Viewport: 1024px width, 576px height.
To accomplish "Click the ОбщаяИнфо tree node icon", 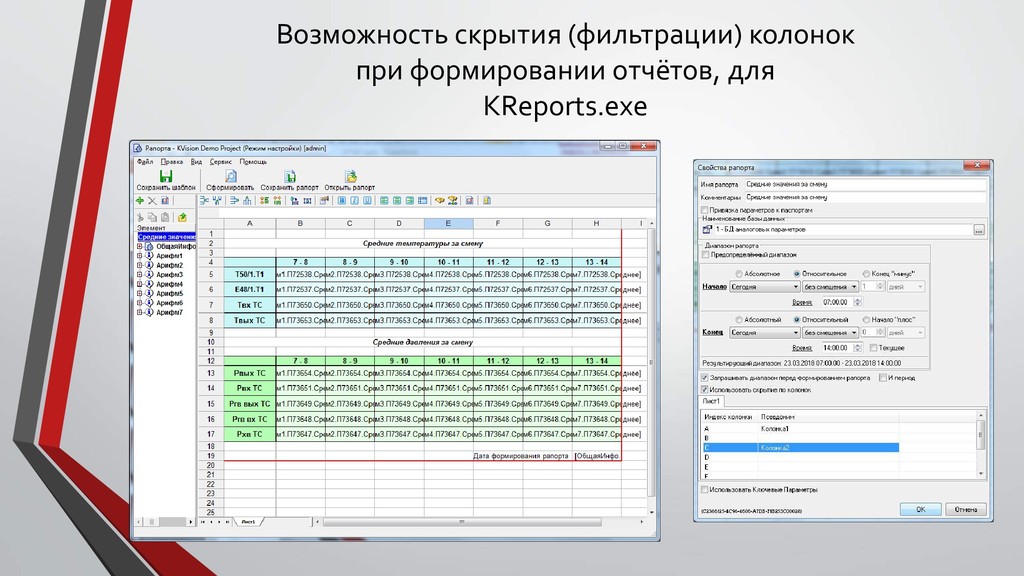I will point(150,247).
